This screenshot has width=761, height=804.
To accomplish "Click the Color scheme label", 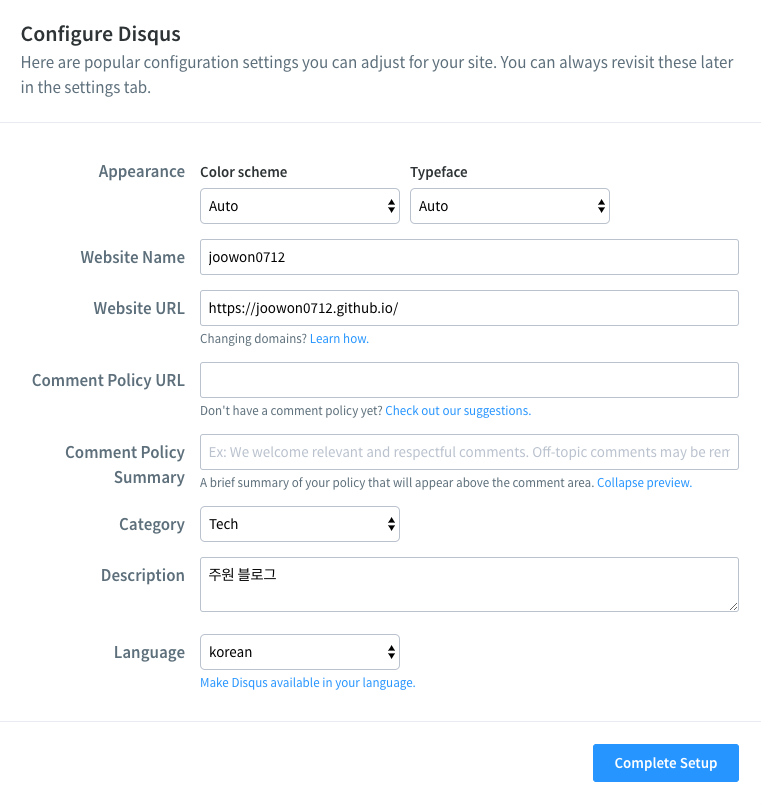I will pyautogui.click(x=244, y=172).
